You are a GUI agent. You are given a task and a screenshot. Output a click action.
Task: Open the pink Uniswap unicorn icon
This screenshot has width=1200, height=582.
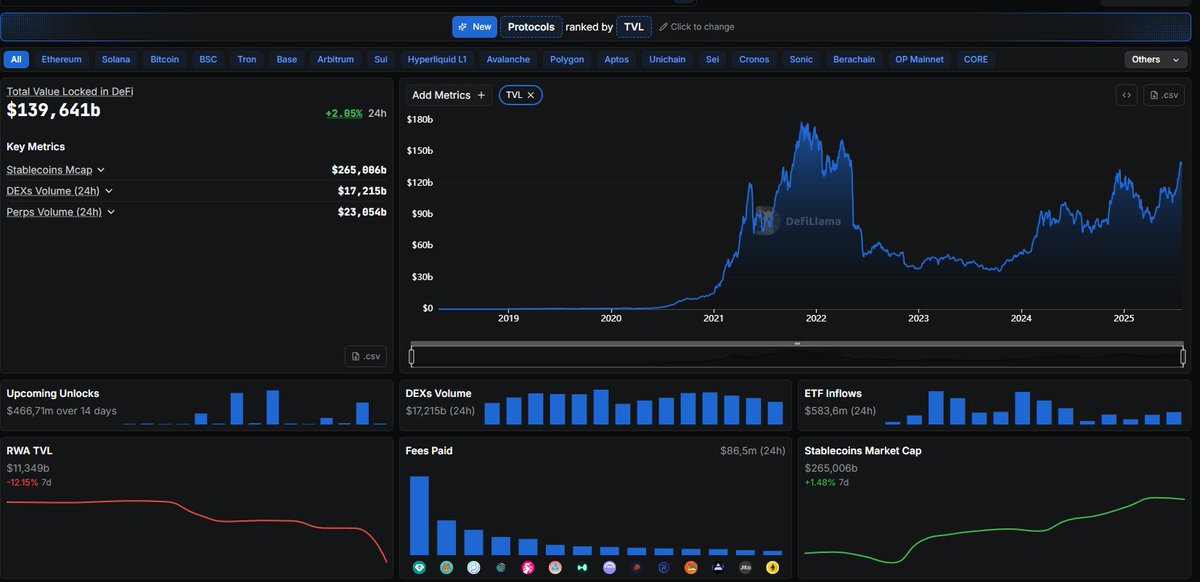point(528,567)
